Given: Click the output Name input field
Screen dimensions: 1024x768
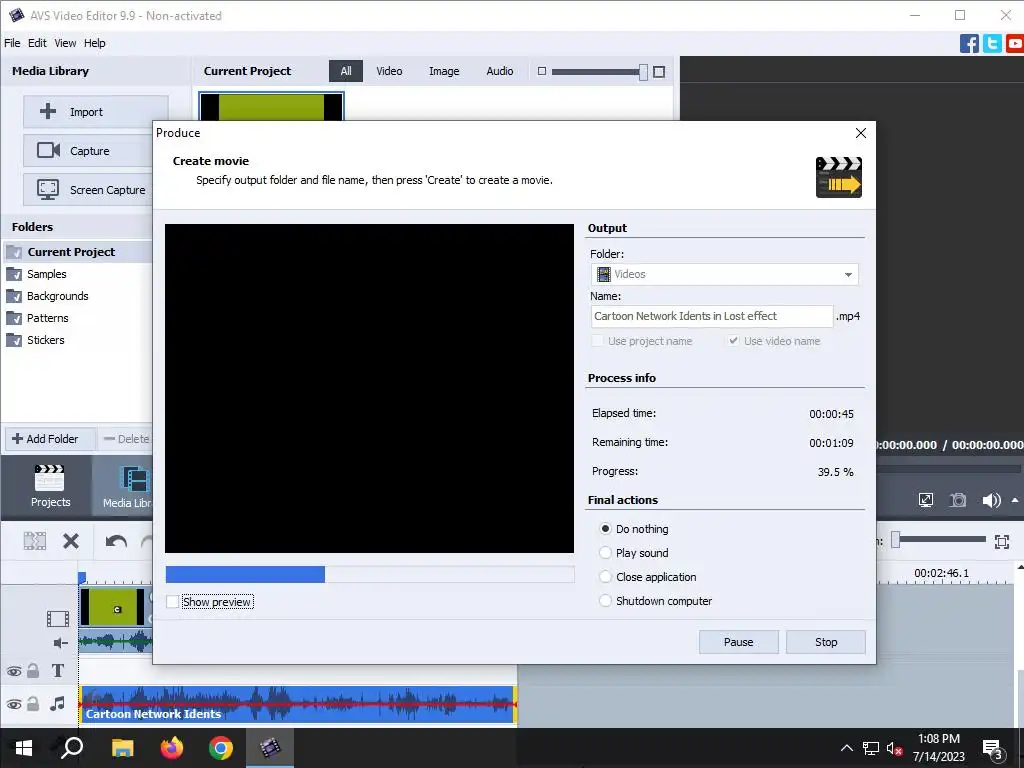Looking at the screenshot, I should click(712, 316).
